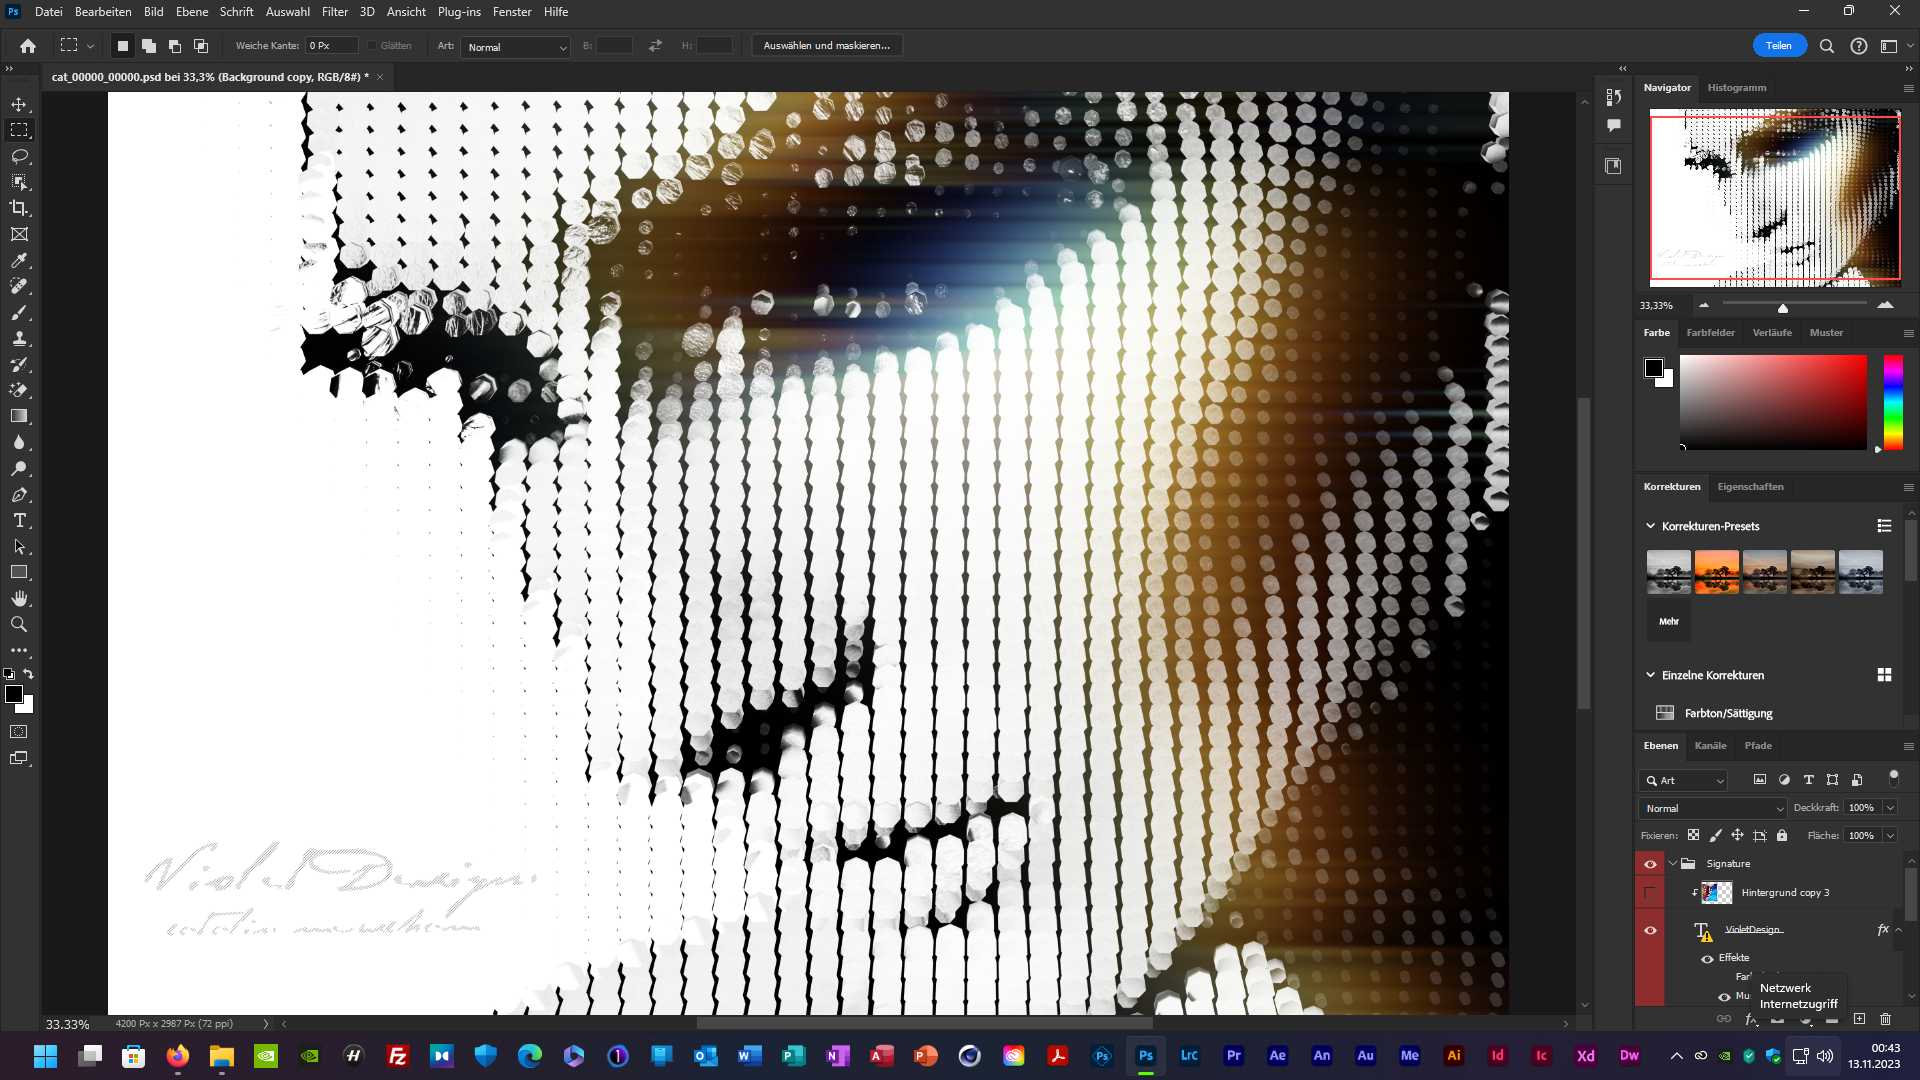
Task: Select the Horizontal Type tool
Action: [x=19, y=520]
